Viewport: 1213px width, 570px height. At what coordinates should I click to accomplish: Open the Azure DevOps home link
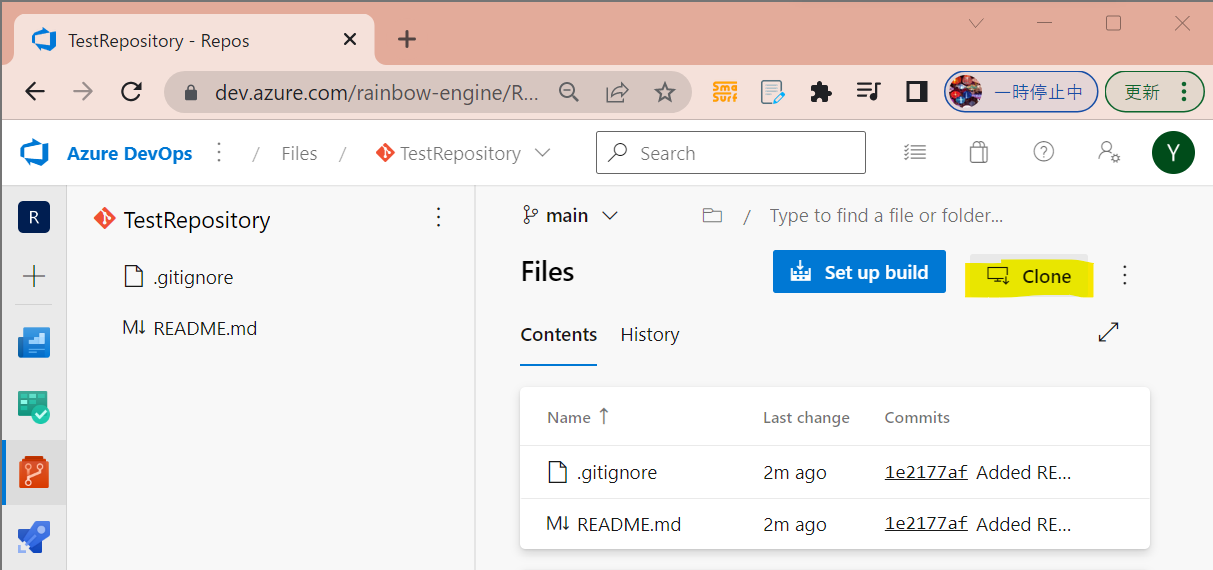[130, 153]
